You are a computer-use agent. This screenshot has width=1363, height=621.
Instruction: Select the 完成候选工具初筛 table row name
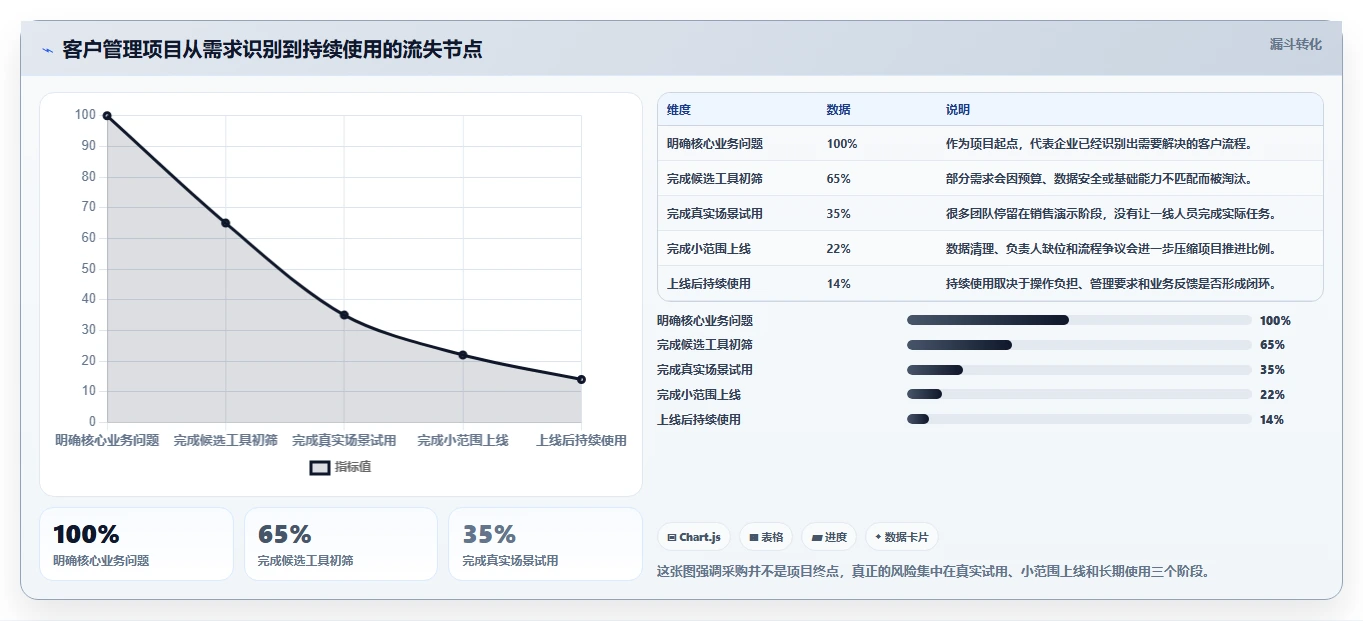pyautogui.click(x=715, y=179)
